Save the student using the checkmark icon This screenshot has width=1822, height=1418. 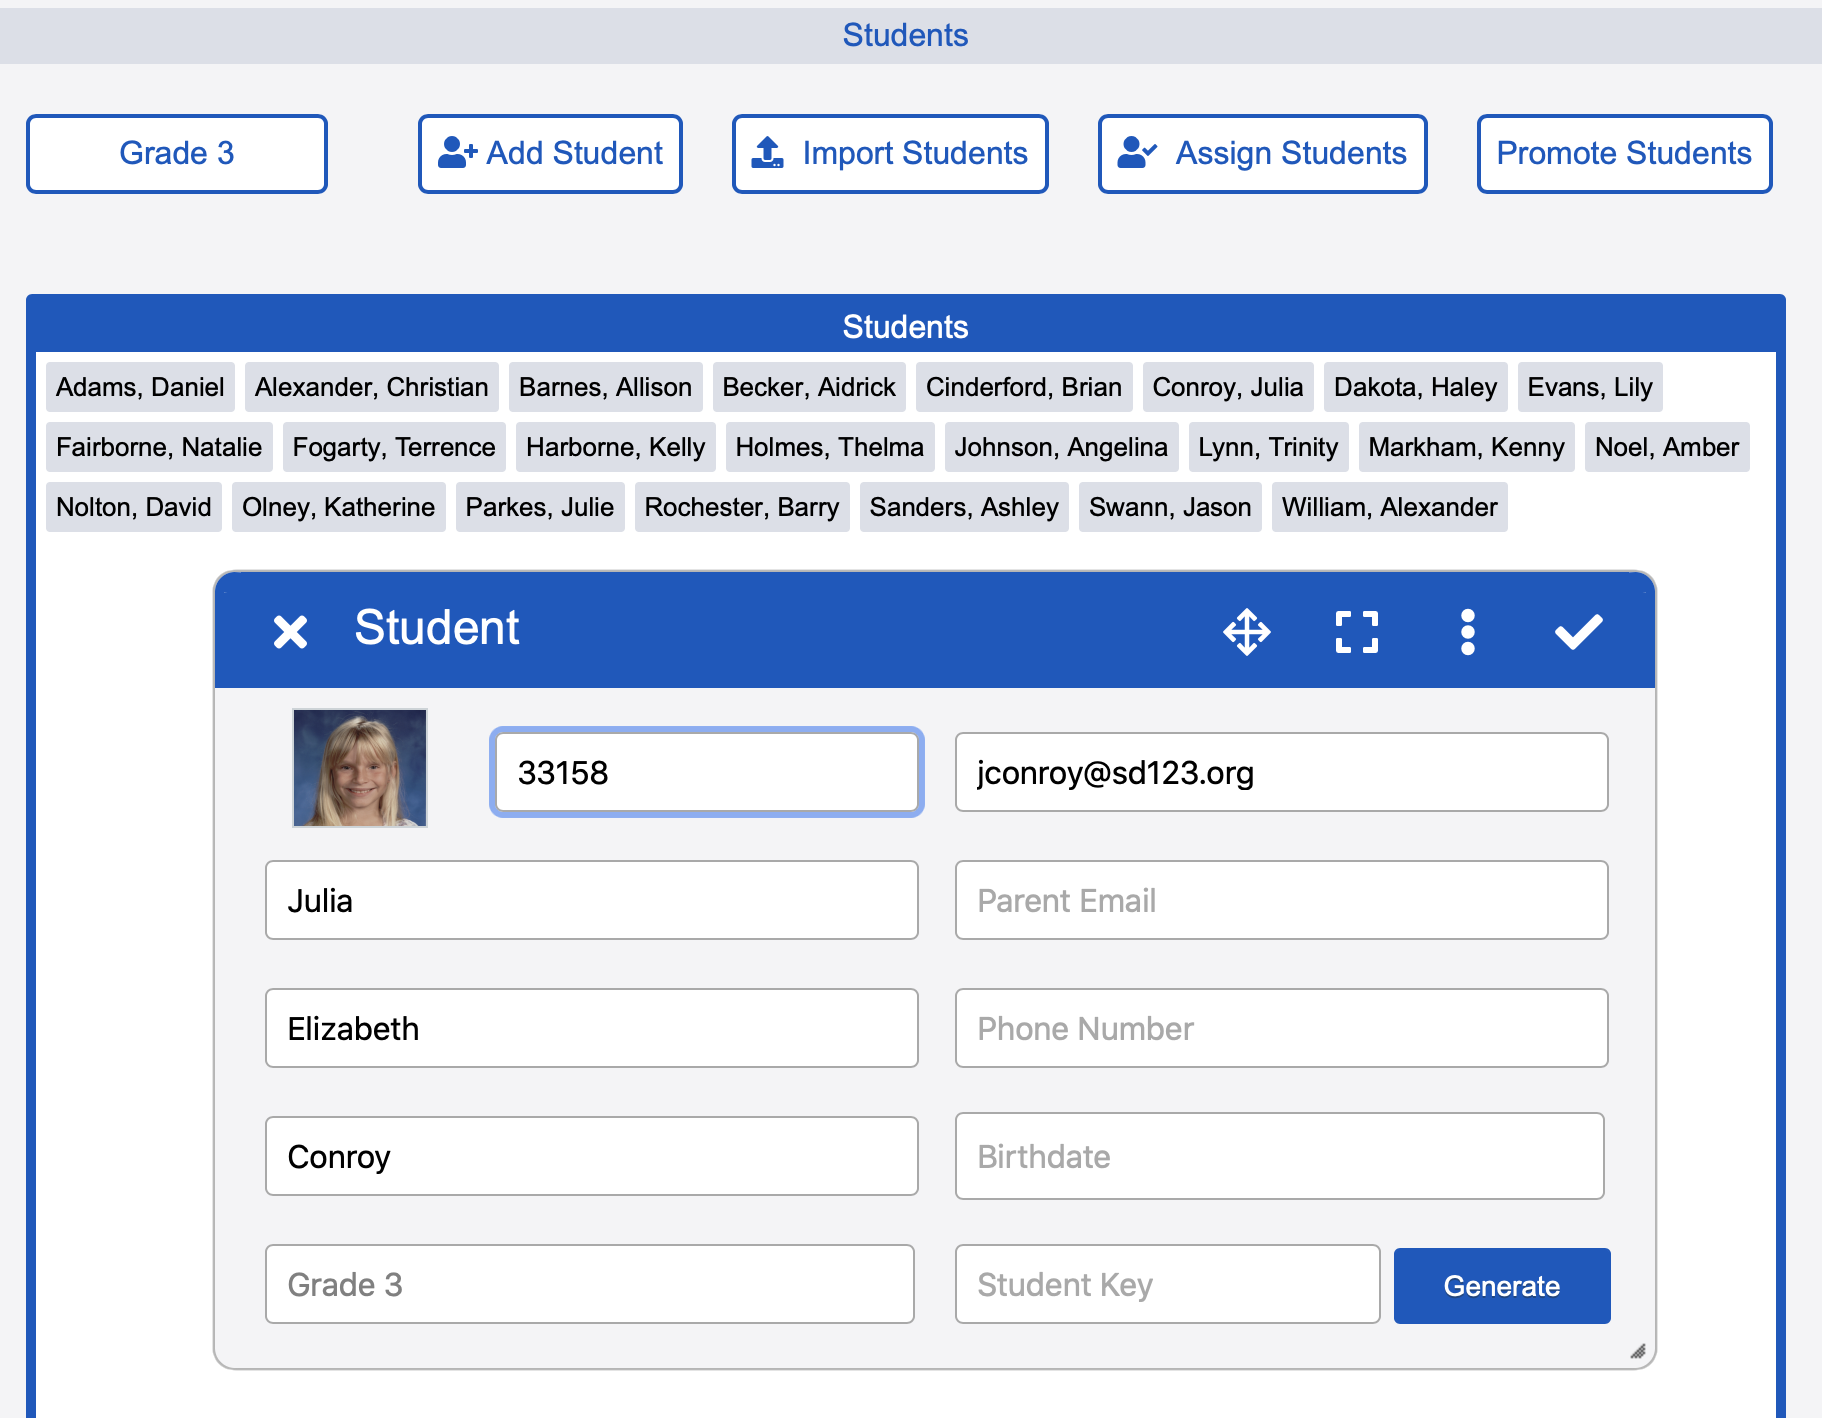[x=1577, y=630]
